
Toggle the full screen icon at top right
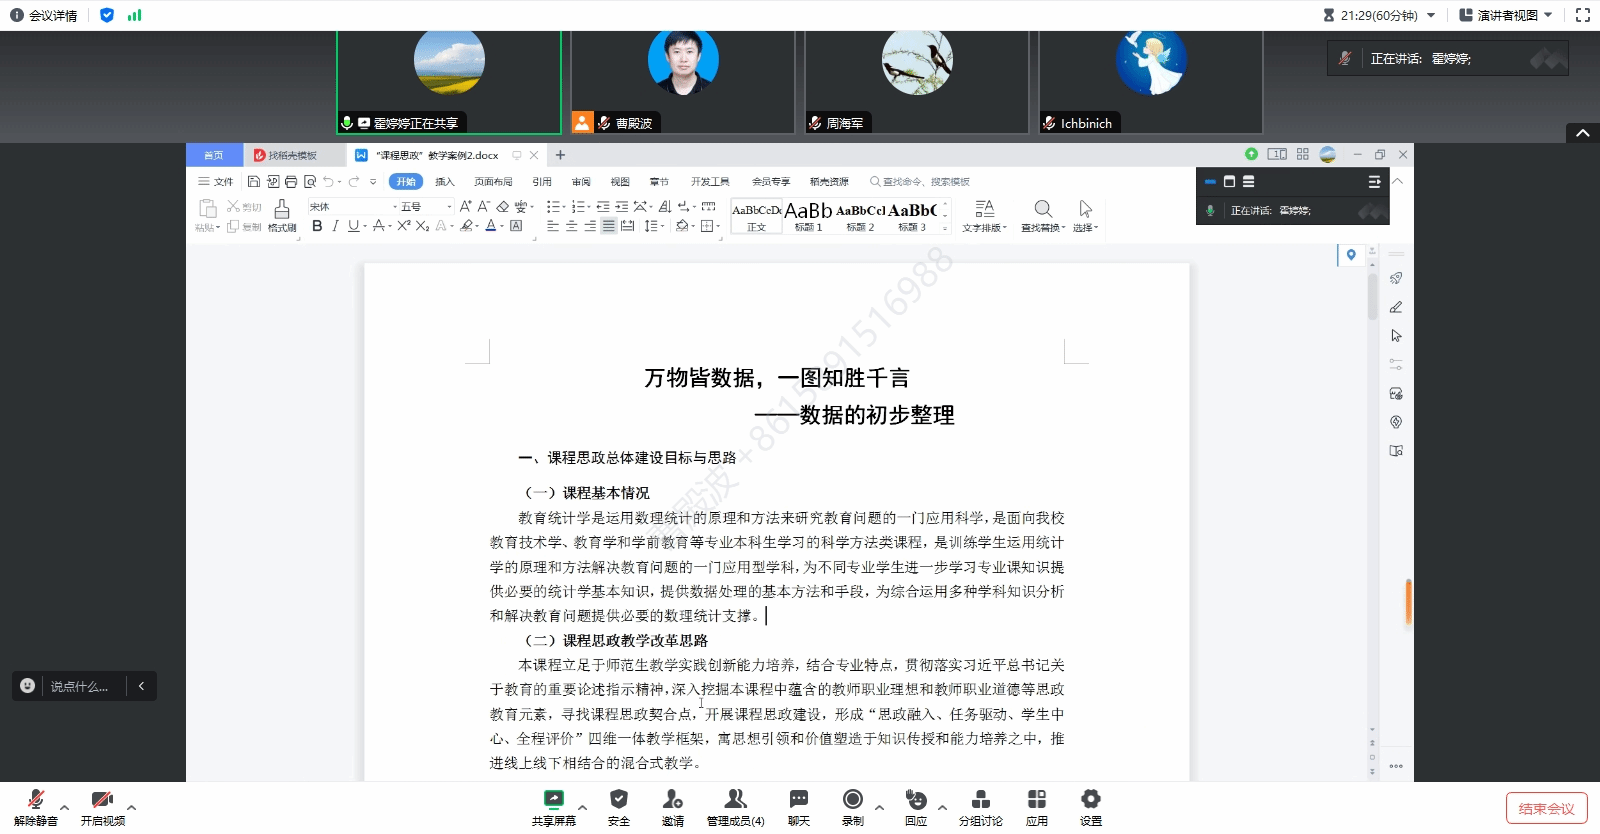coord(1582,15)
